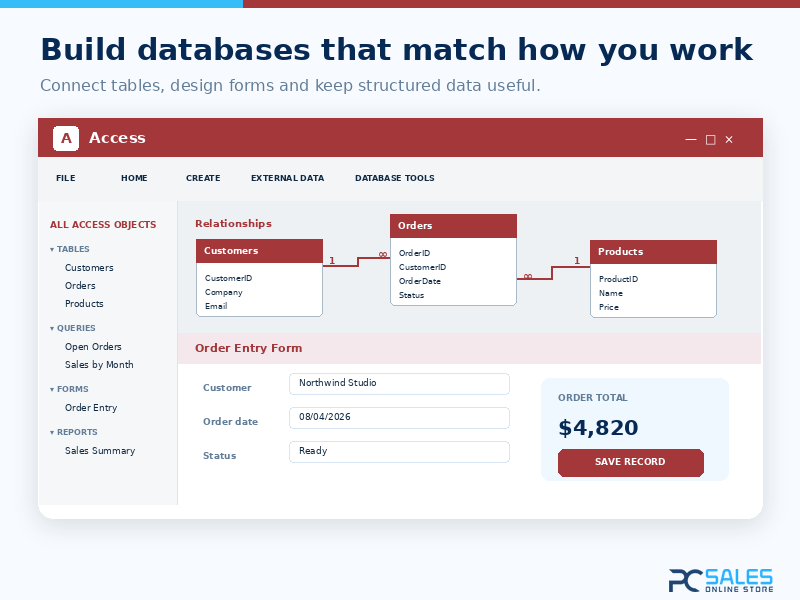Select the OrderID field
800x600 pixels.
414,253
